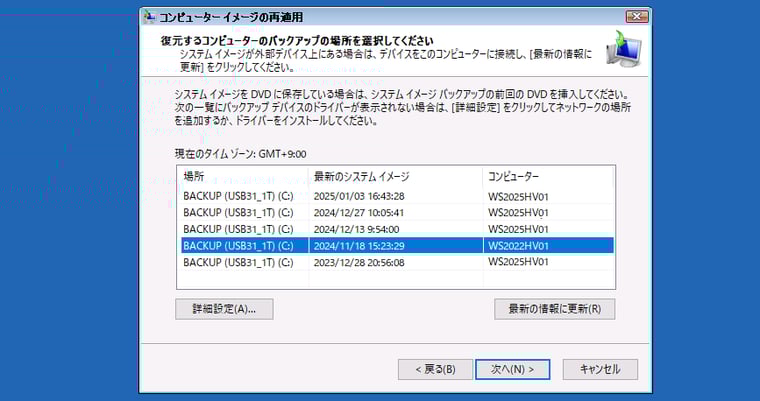The height and width of the screenshot is (401, 760).
Task: Click BACKUP (USB31_1T) location in 2023/12/28 row
Action: tap(238, 262)
